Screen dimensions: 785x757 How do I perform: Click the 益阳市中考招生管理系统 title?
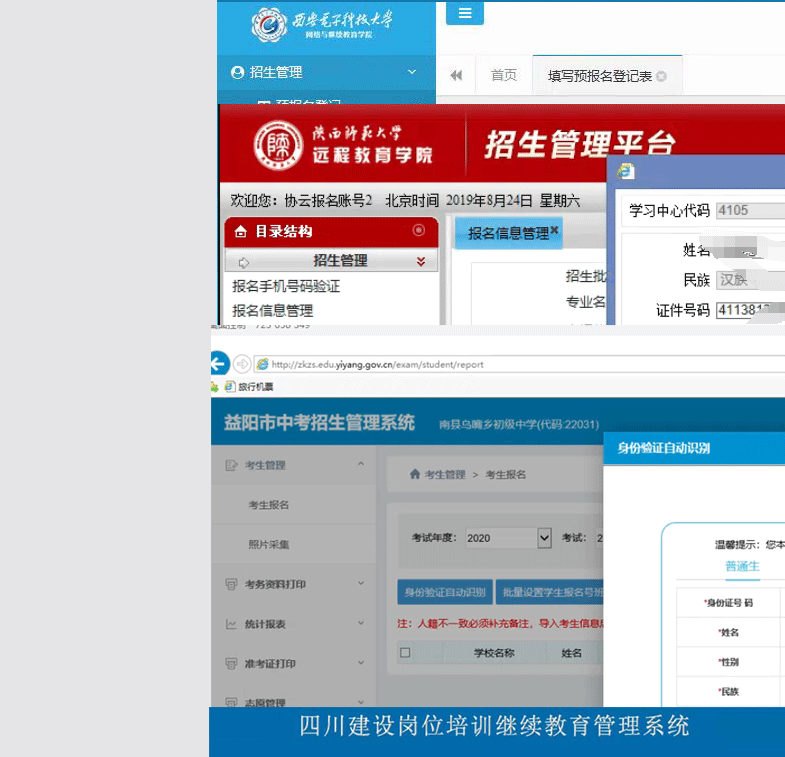point(319,423)
